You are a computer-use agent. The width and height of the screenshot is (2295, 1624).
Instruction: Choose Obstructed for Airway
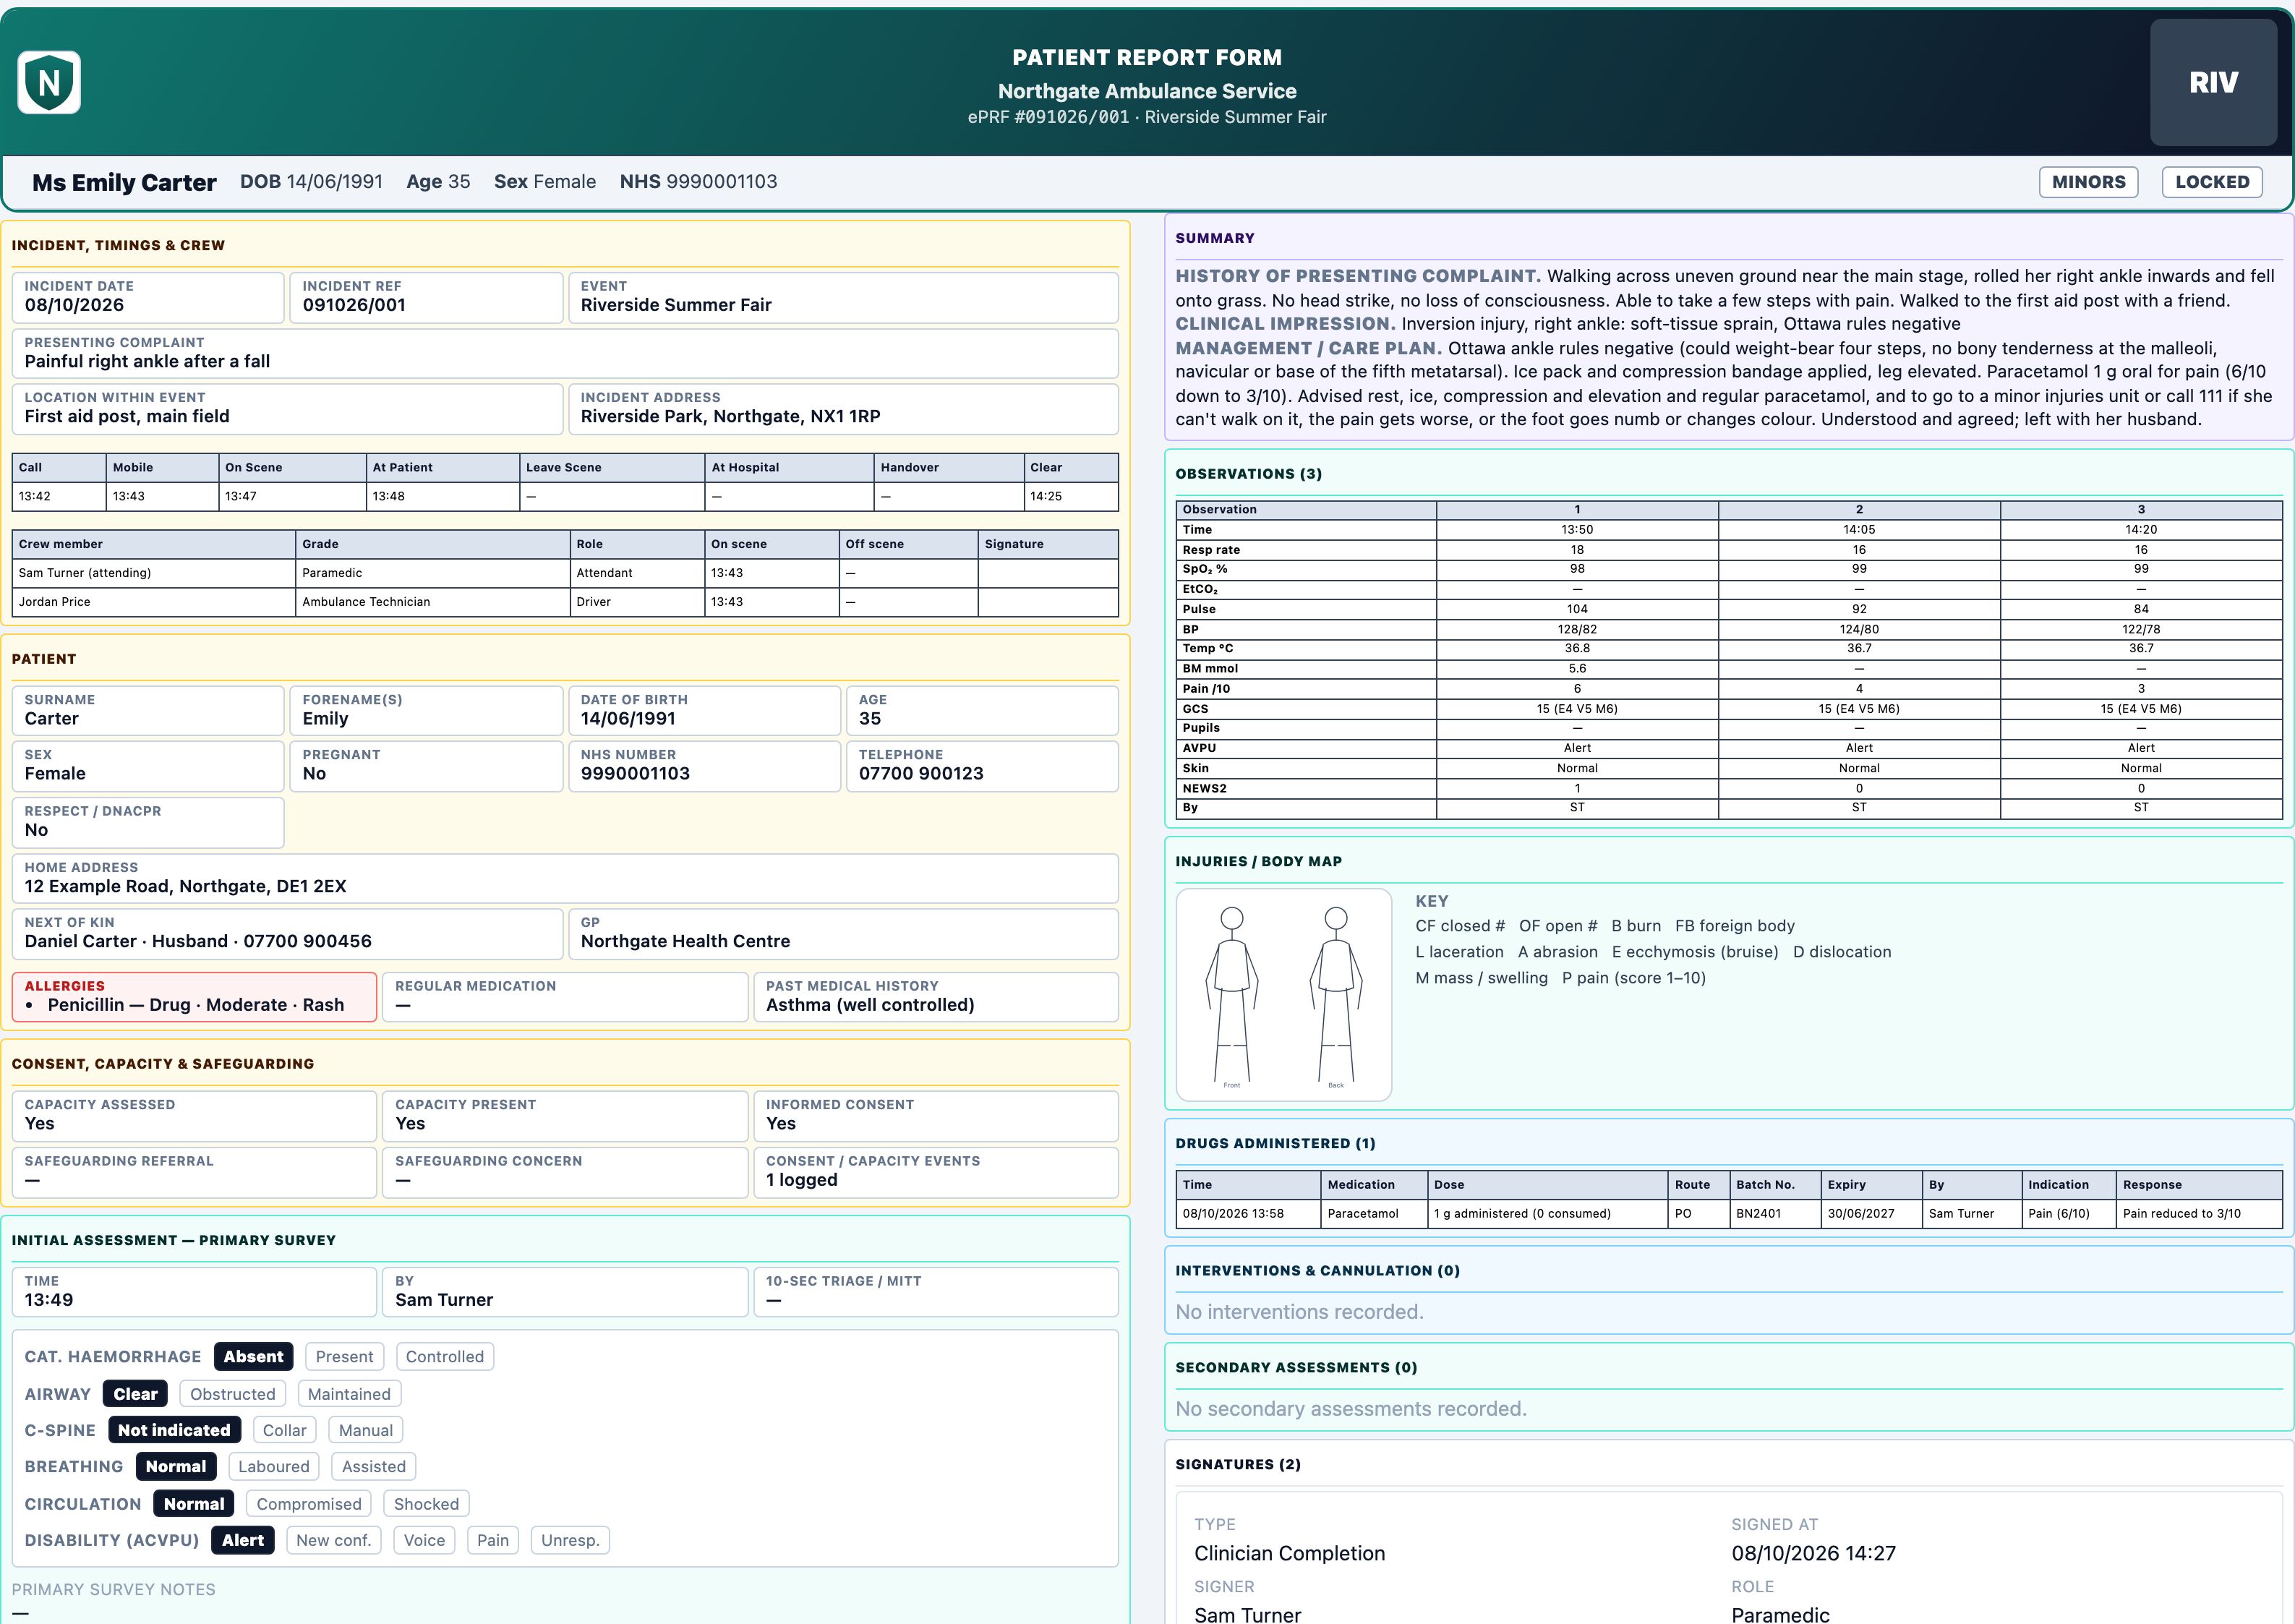(x=233, y=1394)
